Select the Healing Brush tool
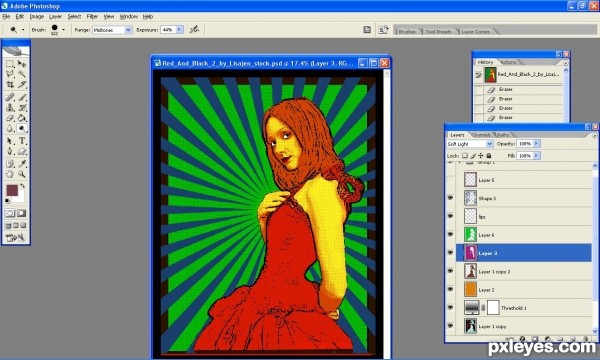This screenshot has height=360, width=600. point(10,98)
